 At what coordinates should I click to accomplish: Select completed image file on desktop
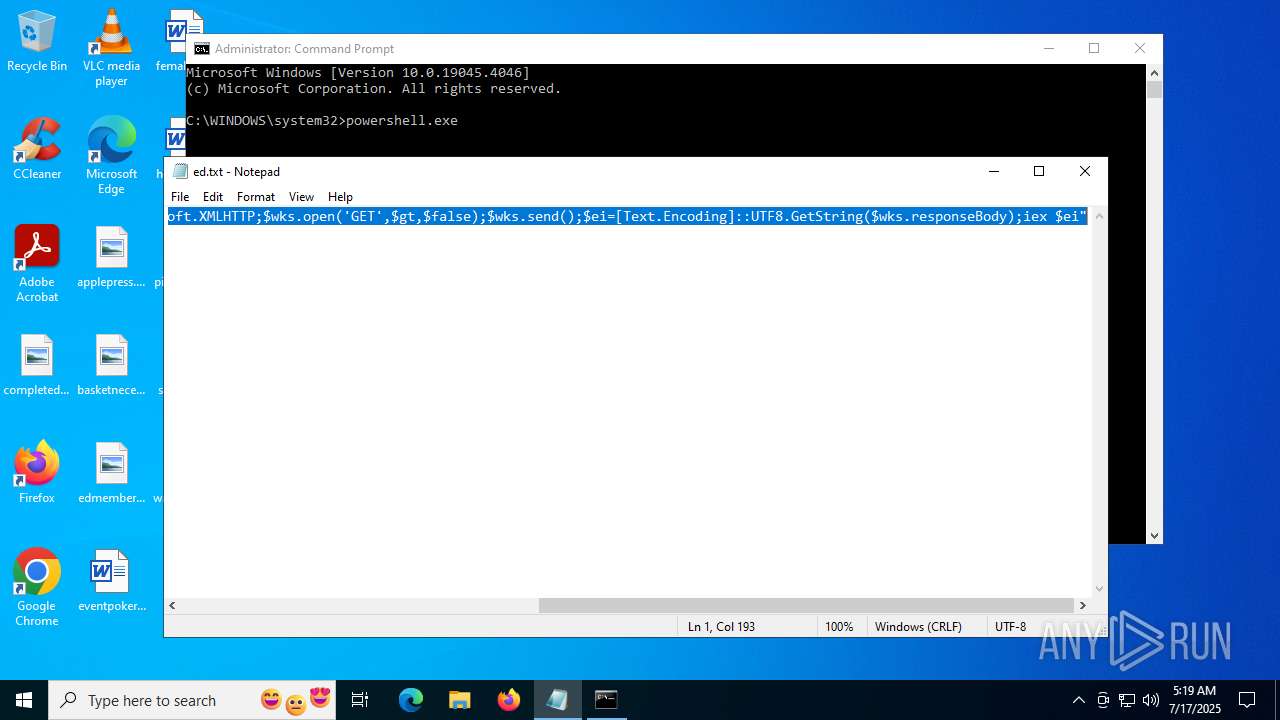point(37,364)
